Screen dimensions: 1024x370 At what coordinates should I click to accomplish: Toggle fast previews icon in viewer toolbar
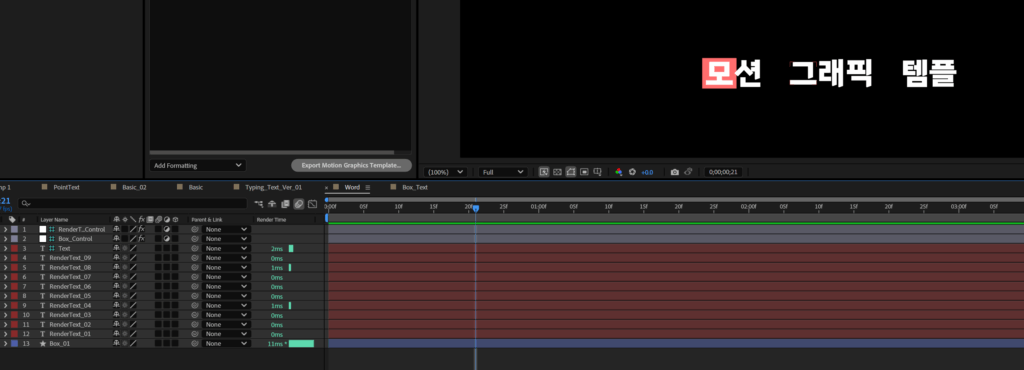coord(543,172)
